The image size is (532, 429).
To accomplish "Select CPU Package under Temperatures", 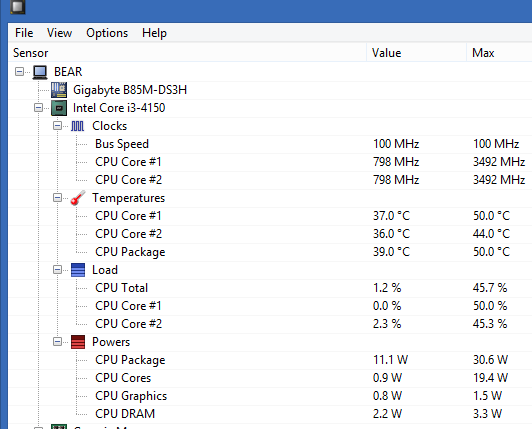I will click(x=130, y=252).
